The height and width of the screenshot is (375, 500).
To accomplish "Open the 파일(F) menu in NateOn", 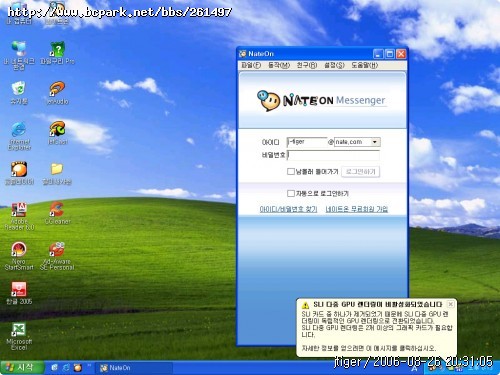I will [x=251, y=65].
